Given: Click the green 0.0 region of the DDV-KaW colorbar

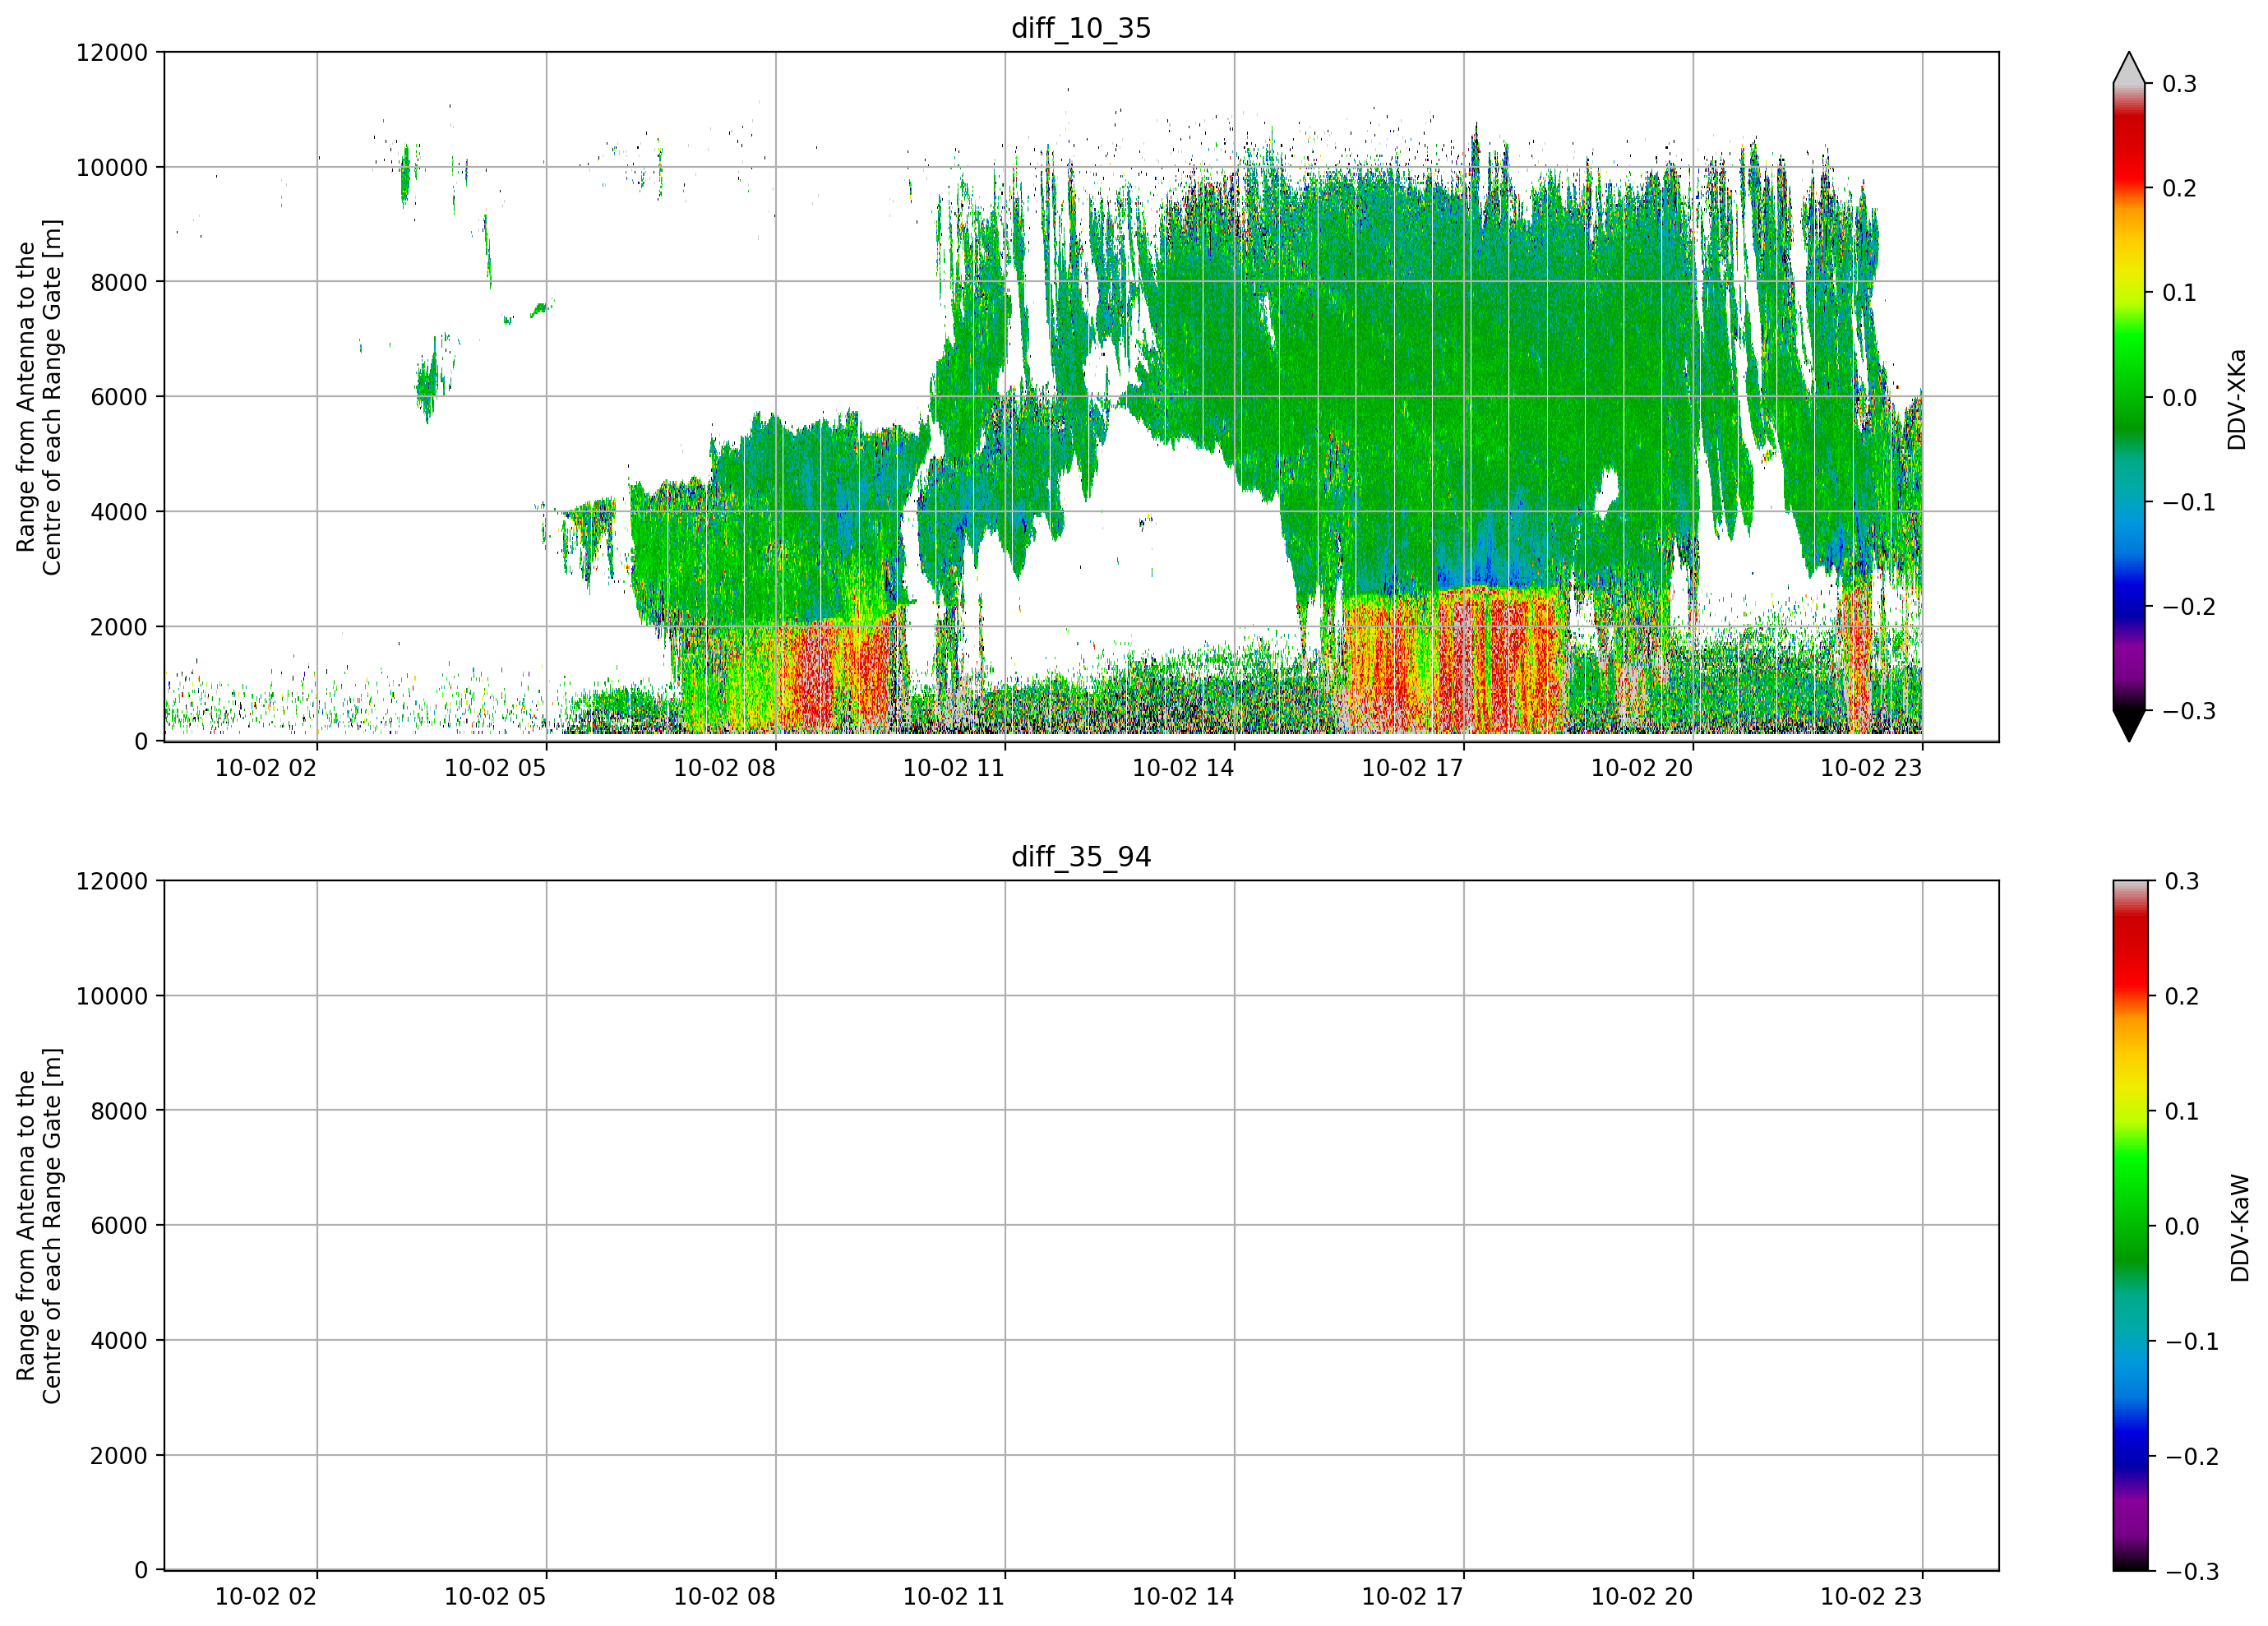Looking at the screenshot, I should (x=2130, y=1225).
